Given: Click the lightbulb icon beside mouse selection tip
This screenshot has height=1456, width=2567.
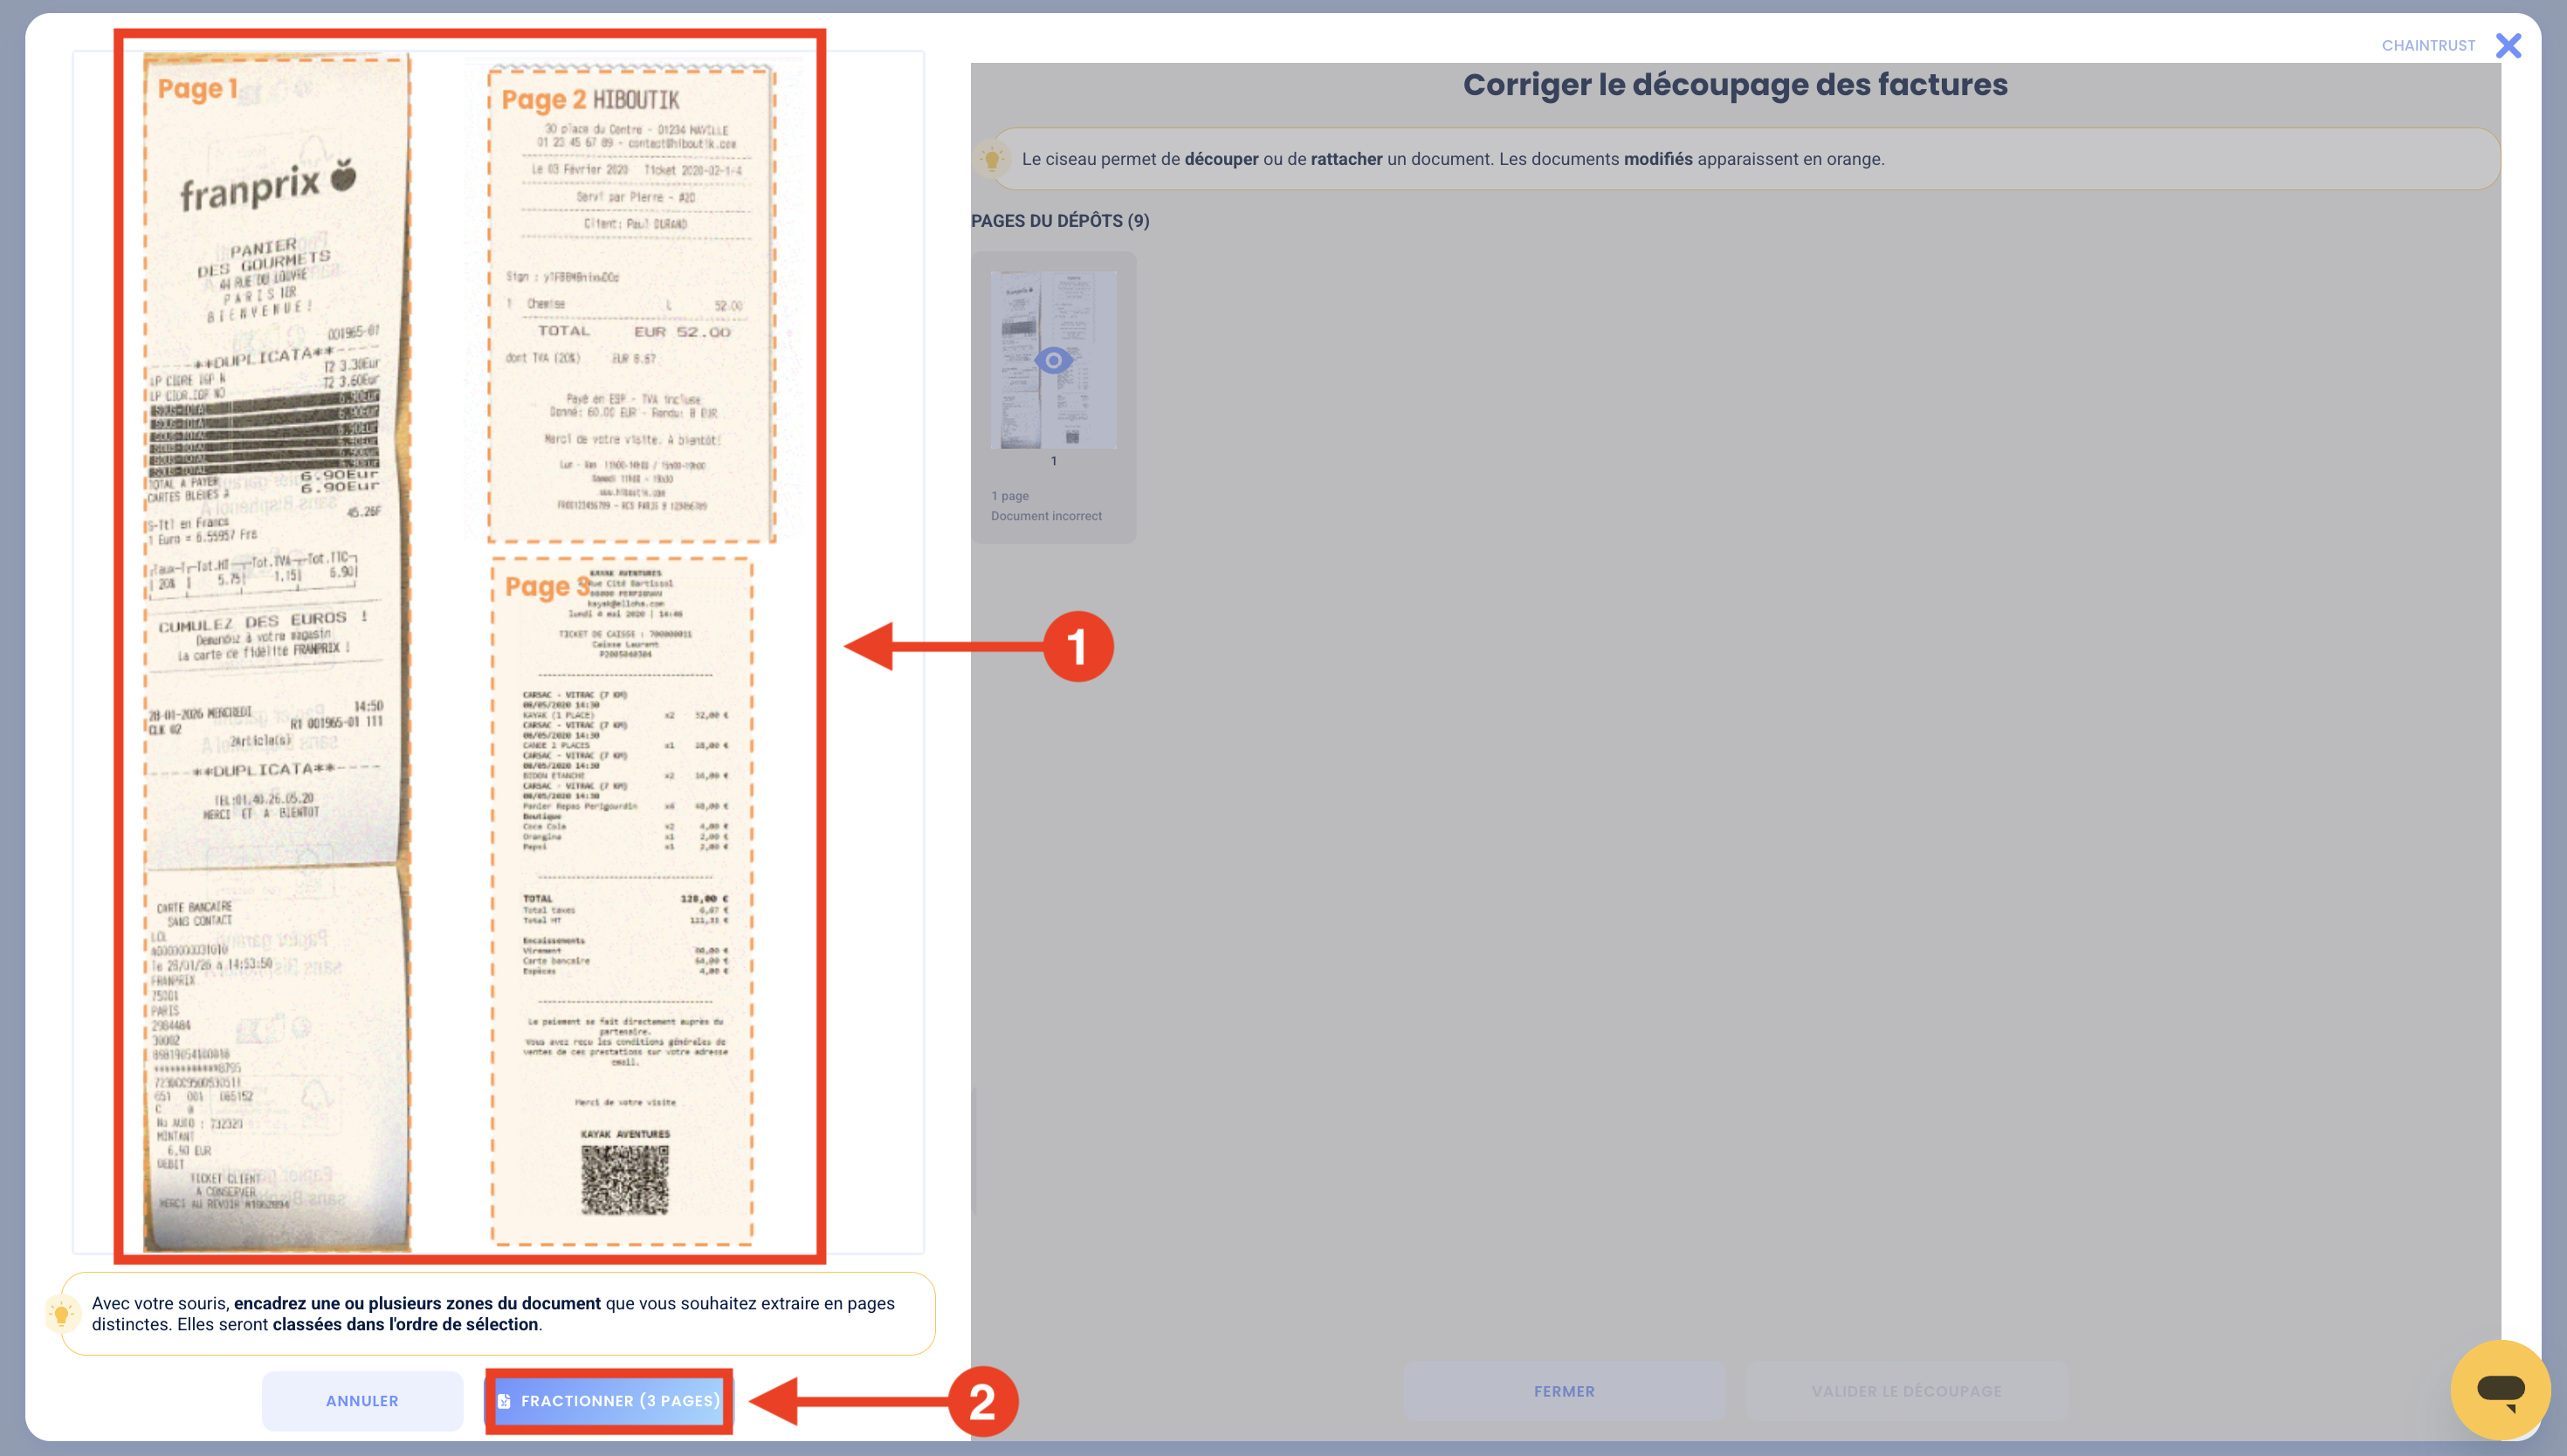Looking at the screenshot, I should (61, 1313).
